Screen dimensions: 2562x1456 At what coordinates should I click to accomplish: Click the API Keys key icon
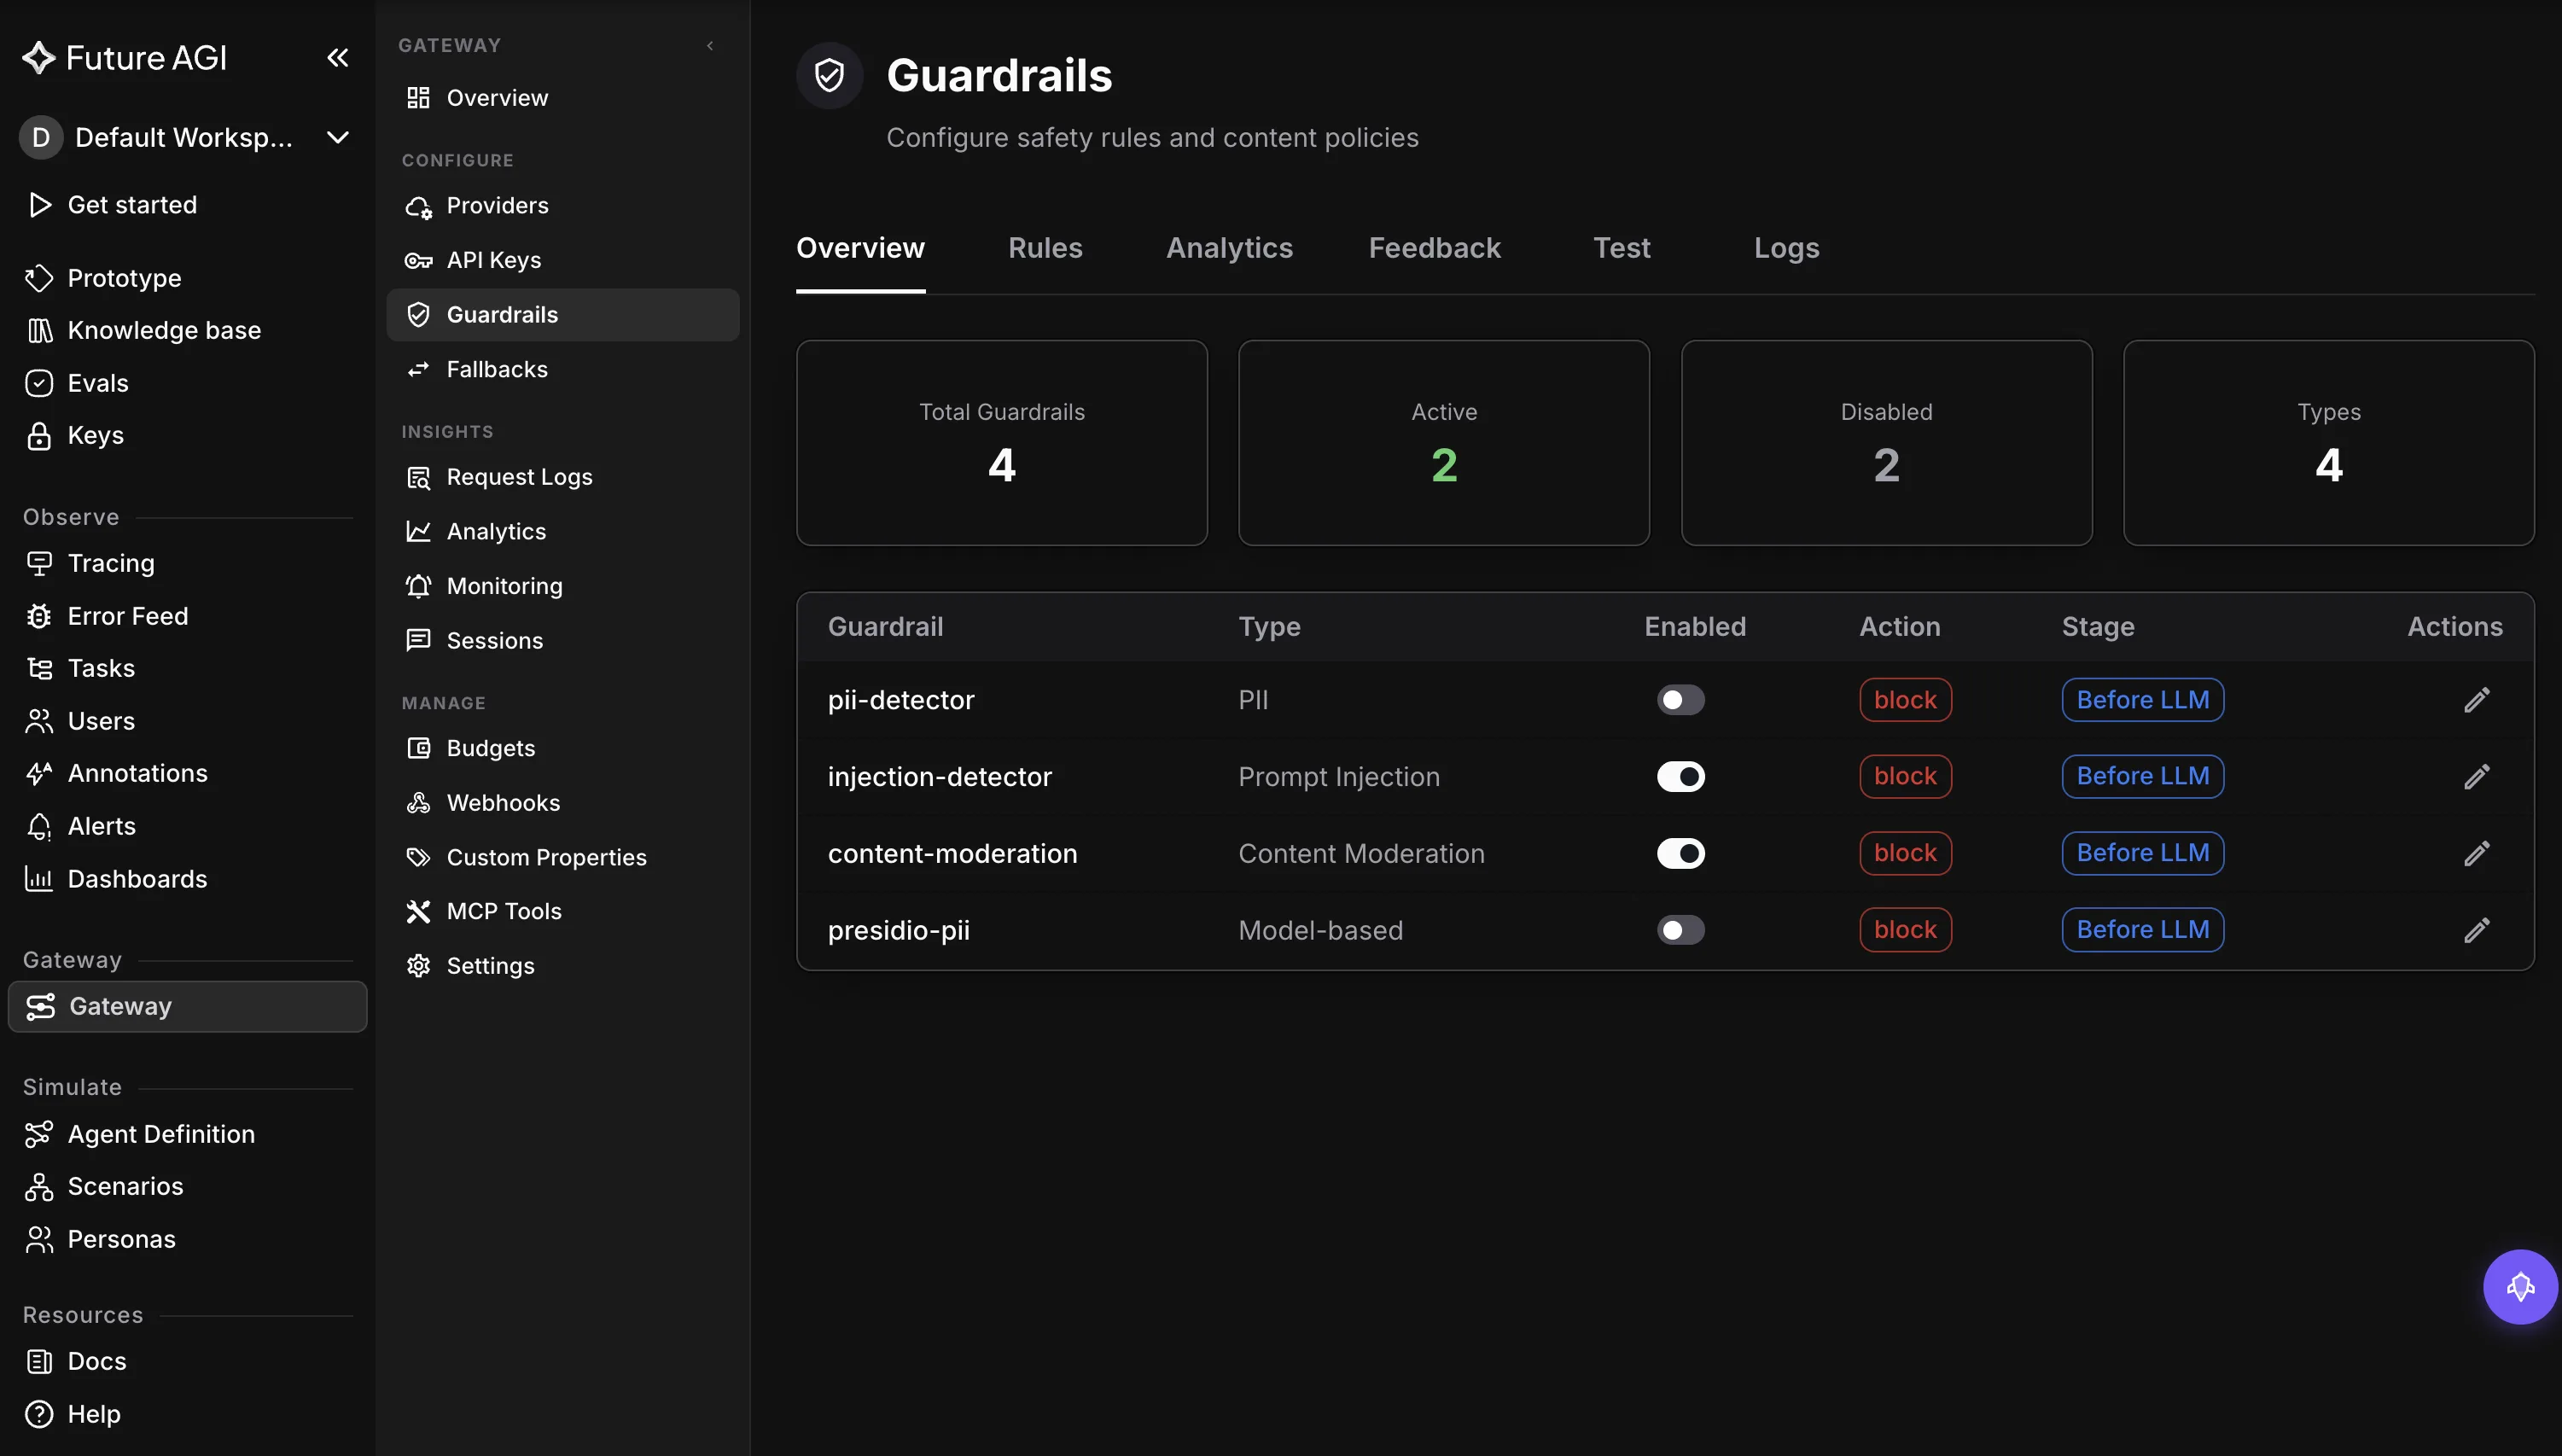[418, 260]
